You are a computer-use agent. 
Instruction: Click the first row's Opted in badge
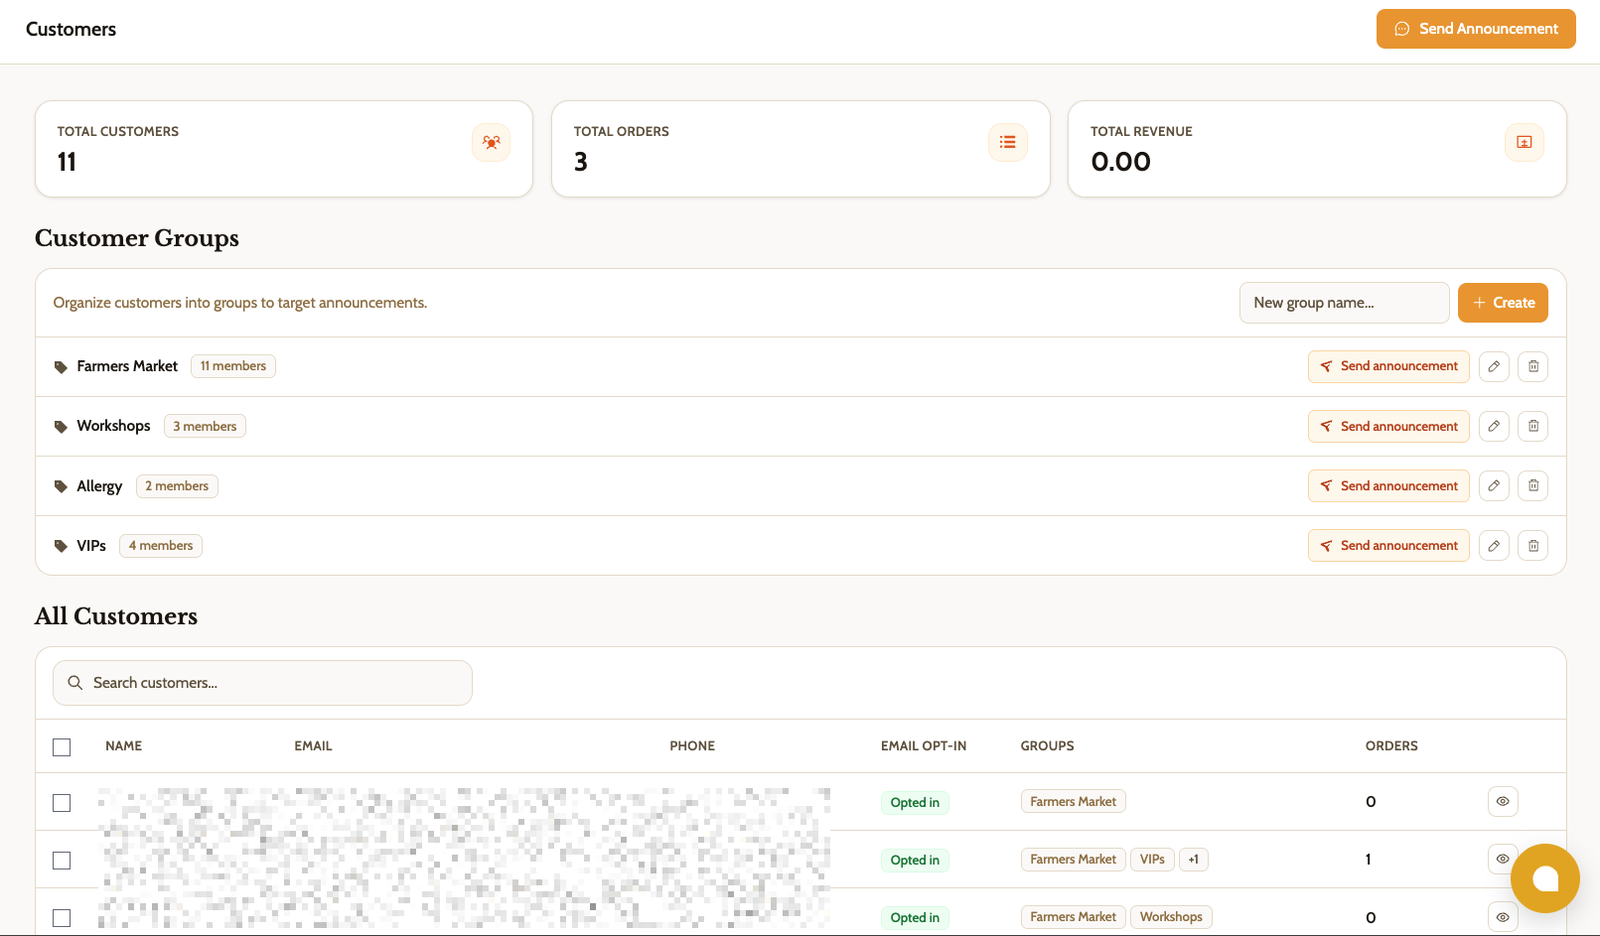pos(915,802)
